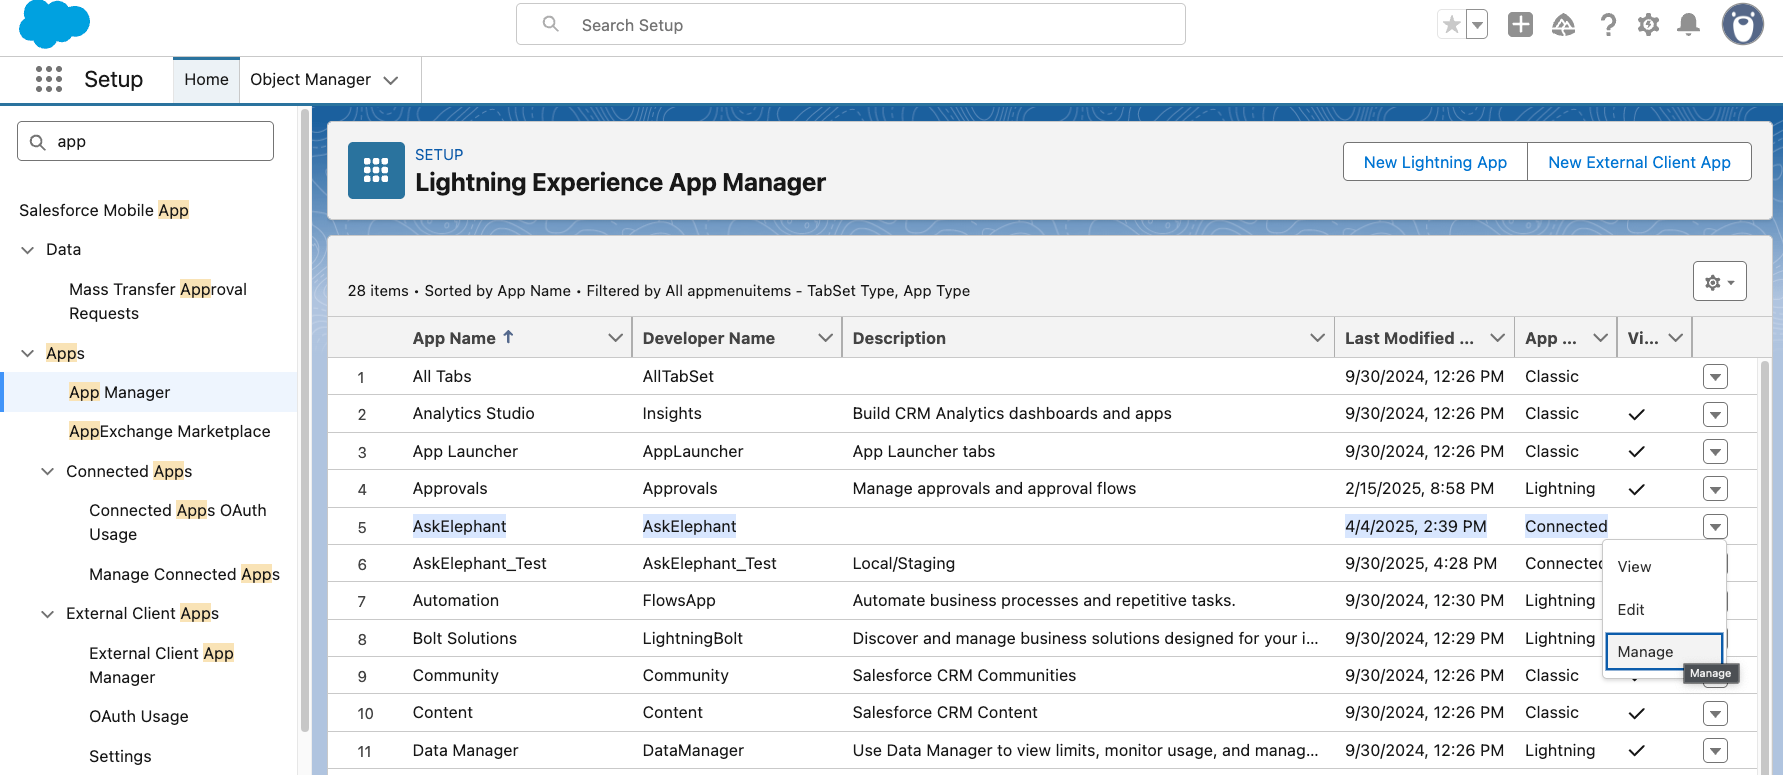Open the notifications bell icon
This screenshot has height=775, width=1783.
coord(1688,25)
